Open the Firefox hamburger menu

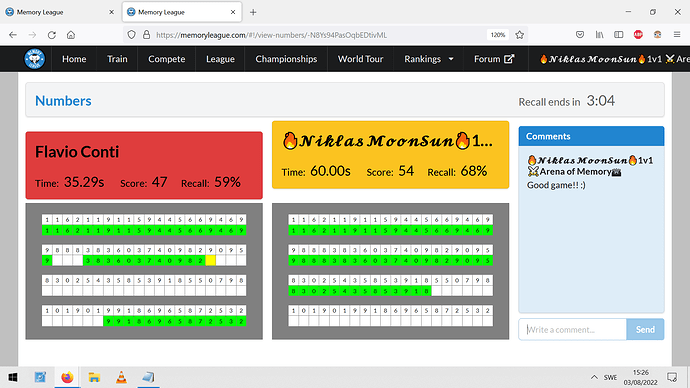677,35
